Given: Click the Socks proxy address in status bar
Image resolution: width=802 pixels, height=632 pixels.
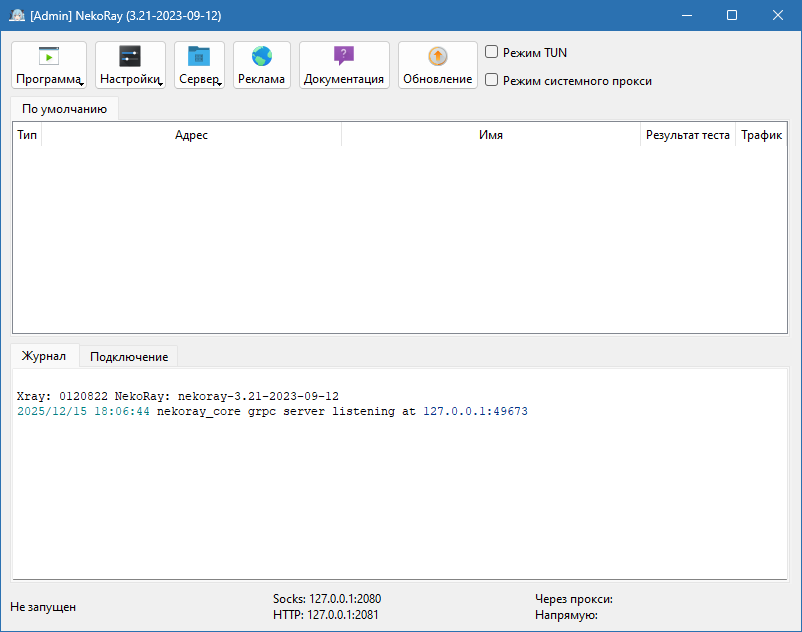Looking at the screenshot, I should point(327,598).
